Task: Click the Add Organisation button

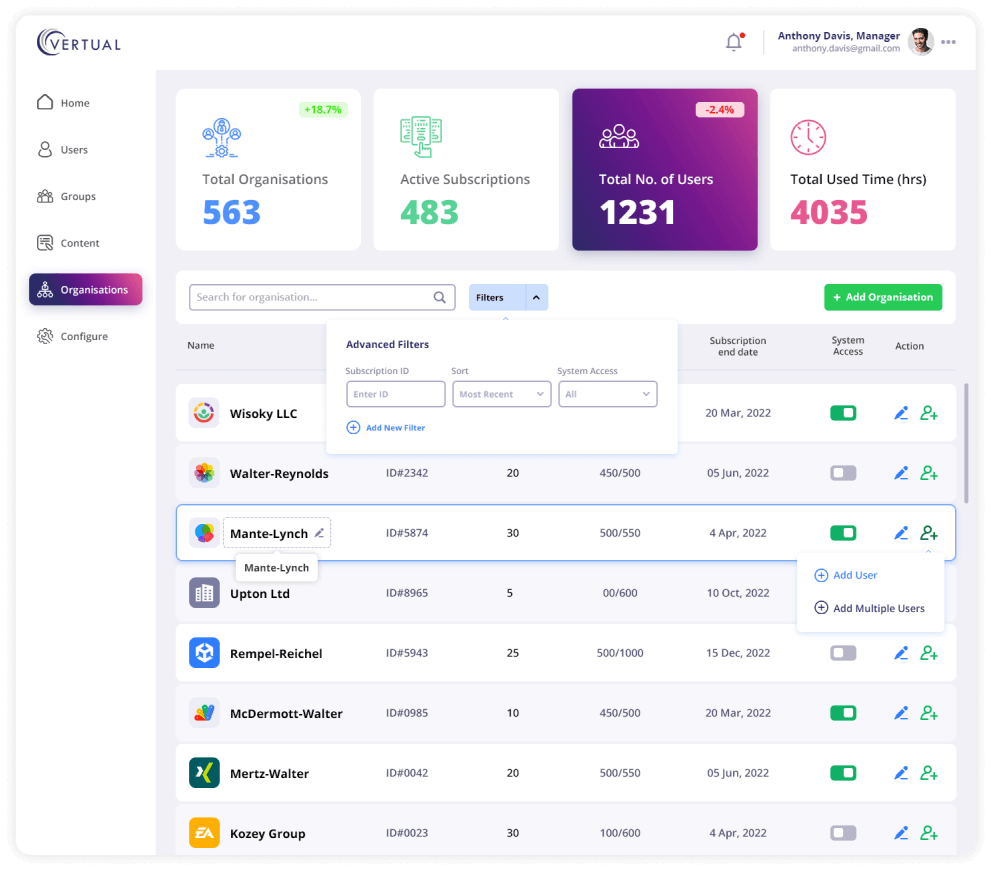Action: click(x=883, y=297)
